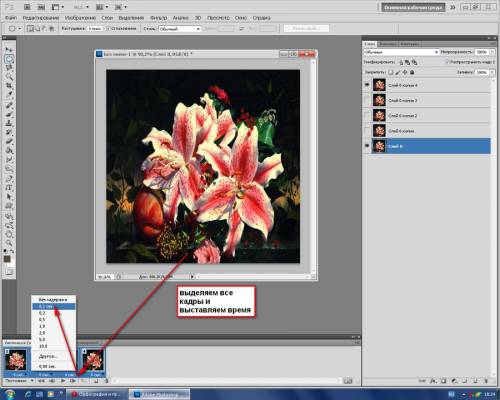Viewport: 500px width, 400px height.
Task: Delete frame using trash icon in animation panel
Action: pyautogui.click(x=106, y=381)
